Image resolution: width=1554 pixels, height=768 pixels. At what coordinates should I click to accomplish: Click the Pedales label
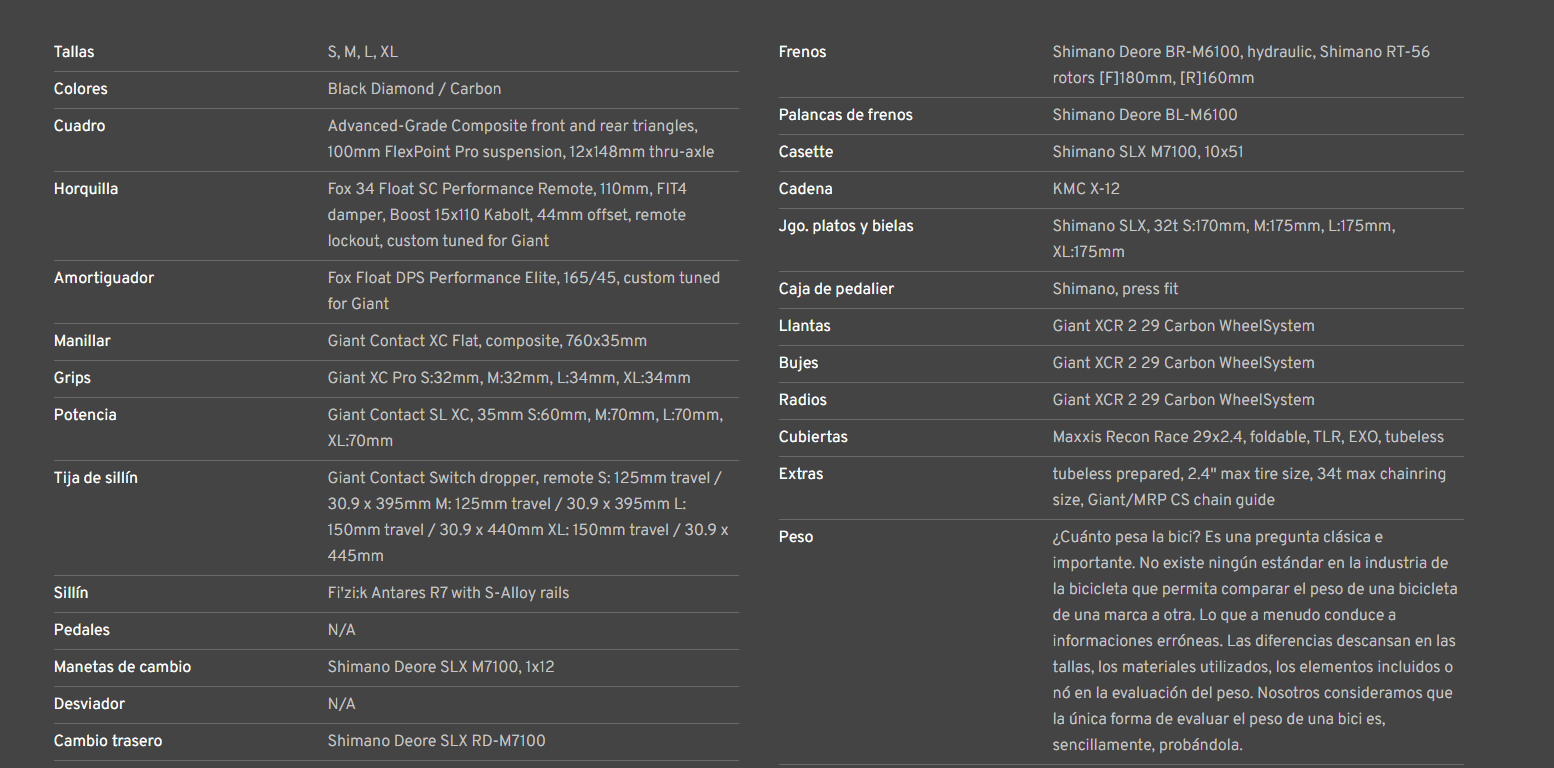coord(82,630)
